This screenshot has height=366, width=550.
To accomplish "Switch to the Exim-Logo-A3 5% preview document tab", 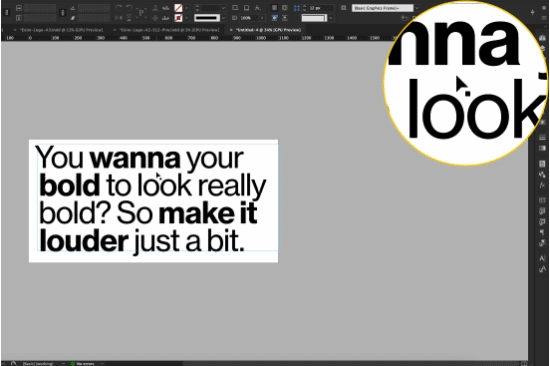I will click(169, 30).
